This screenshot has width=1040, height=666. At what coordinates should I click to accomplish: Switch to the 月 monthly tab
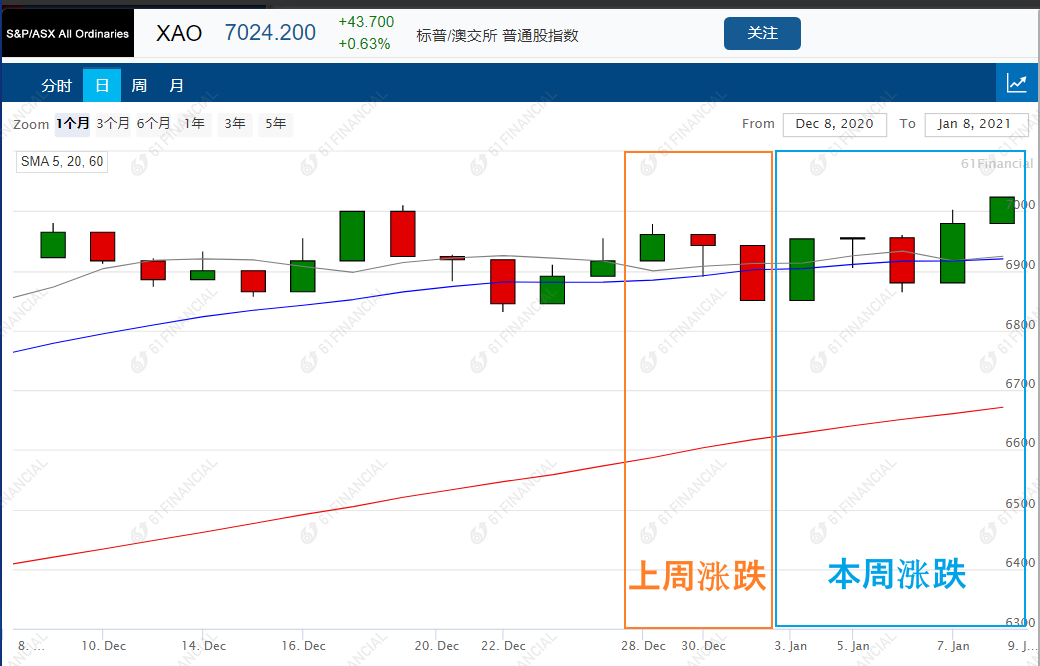click(x=176, y=85)
